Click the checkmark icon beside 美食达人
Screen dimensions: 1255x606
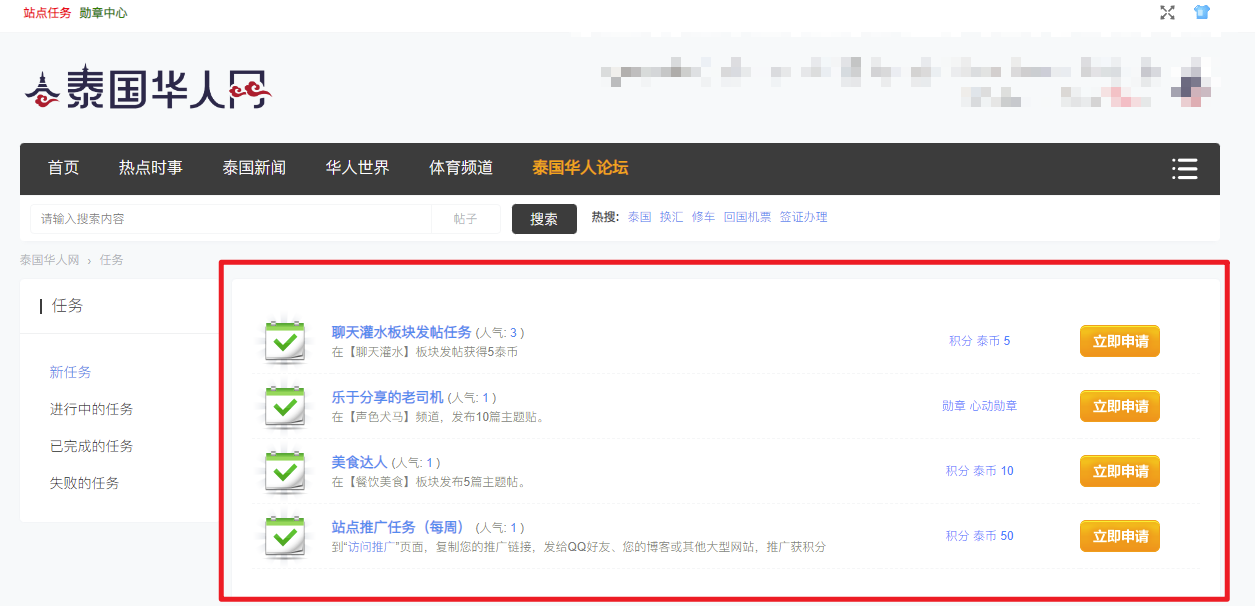coord(285,471)
